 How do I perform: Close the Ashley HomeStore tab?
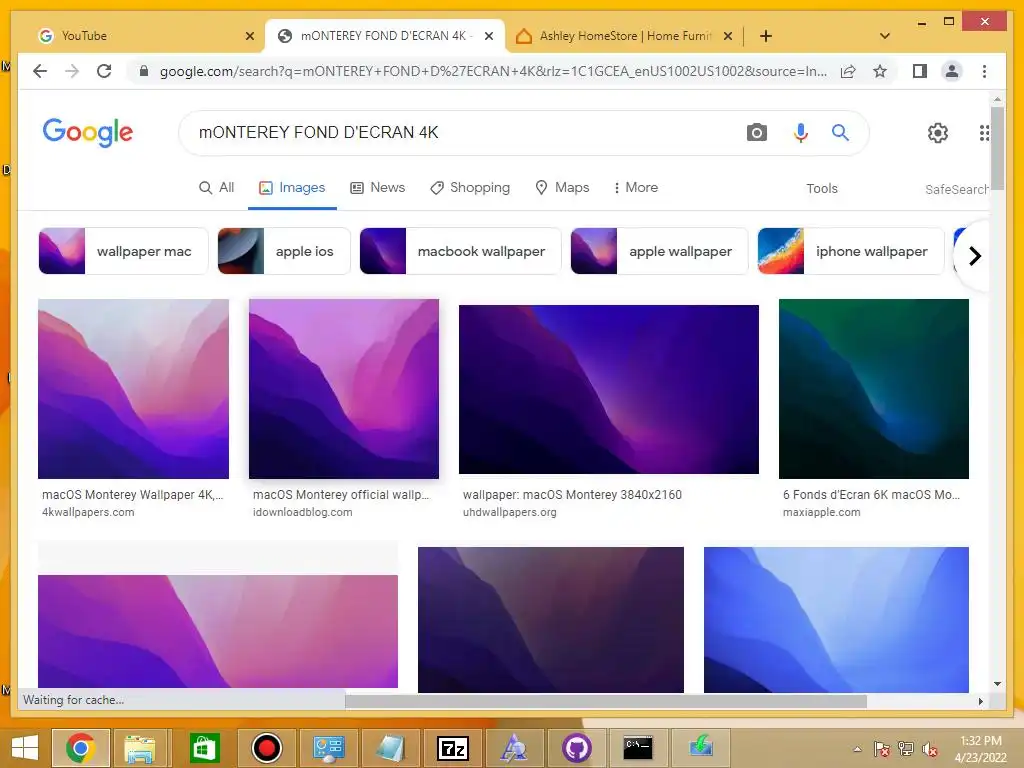click(x=728, y=36)
